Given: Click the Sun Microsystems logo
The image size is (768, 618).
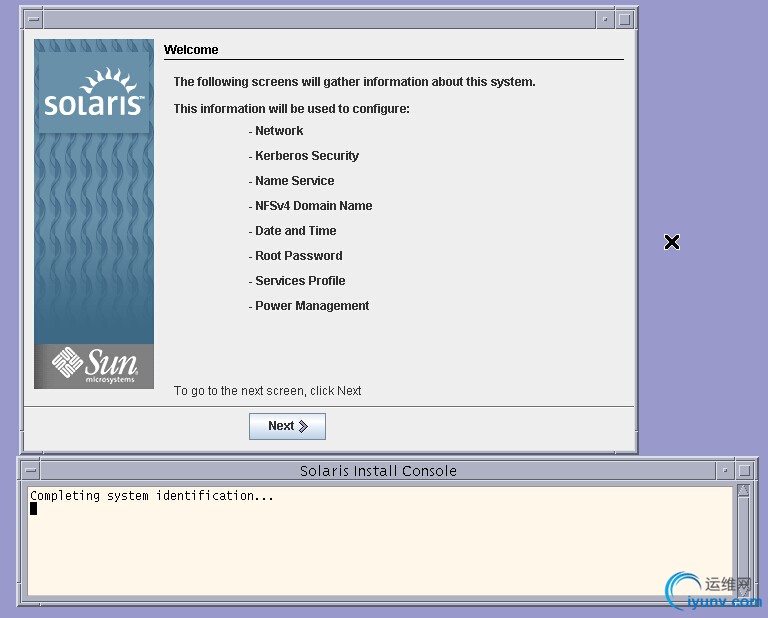Looking at the screenshot, I should (x=94, y=366).
